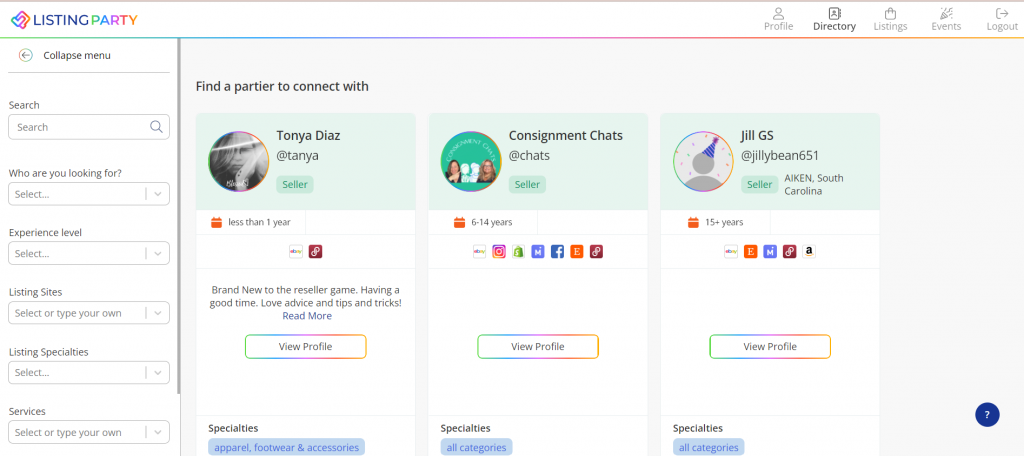Open the blue help question mark button
Screen dimensions: 1024x456
(x=987, y=414)
